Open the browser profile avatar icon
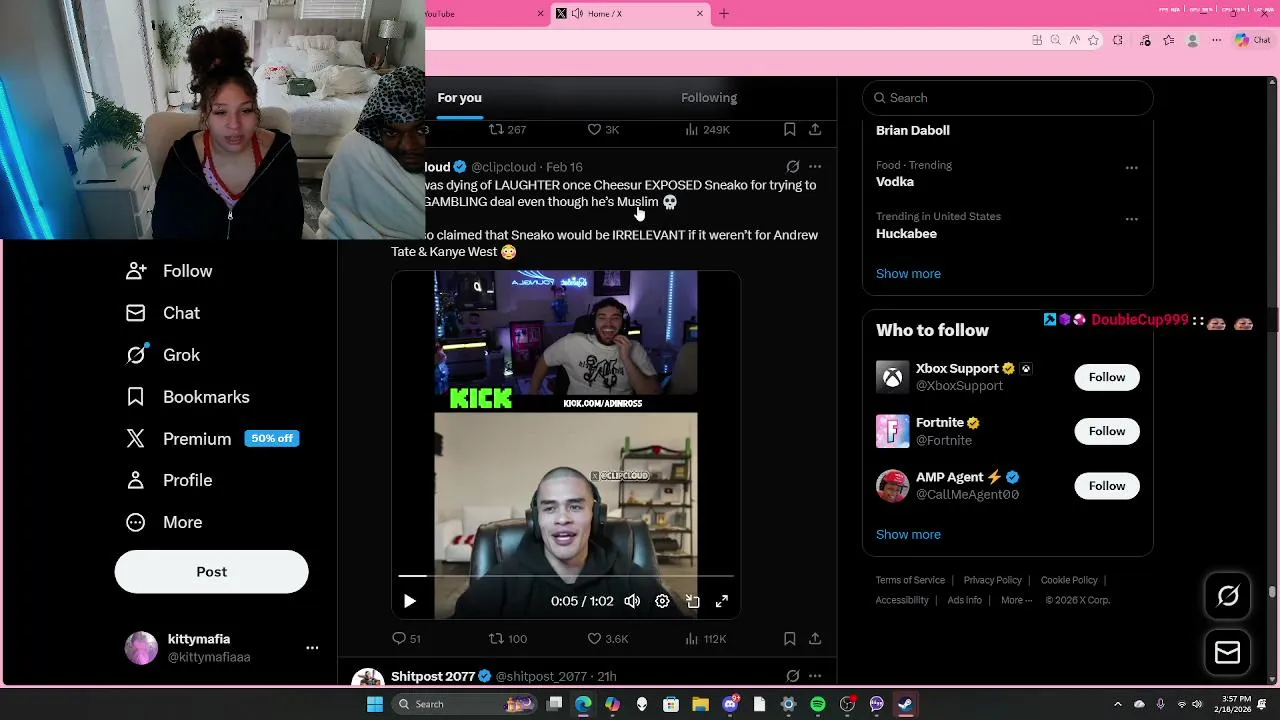Viewport: 1280px width, 720px height. (1192, 40)
